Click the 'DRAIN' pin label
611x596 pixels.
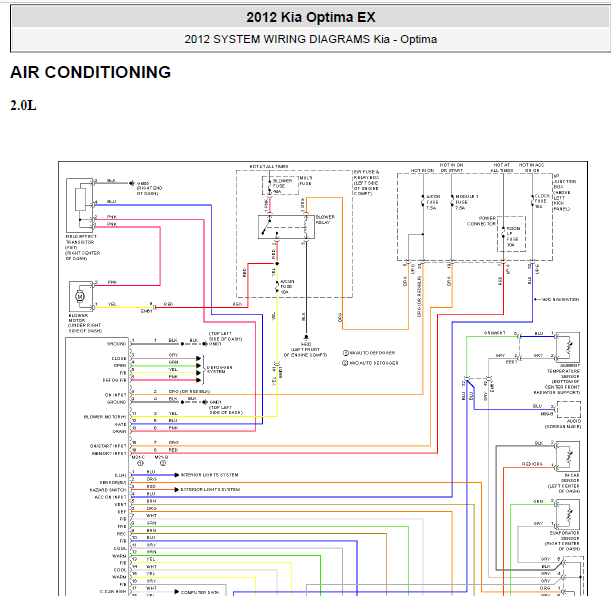pyautogui.click(x=120, y=431)
